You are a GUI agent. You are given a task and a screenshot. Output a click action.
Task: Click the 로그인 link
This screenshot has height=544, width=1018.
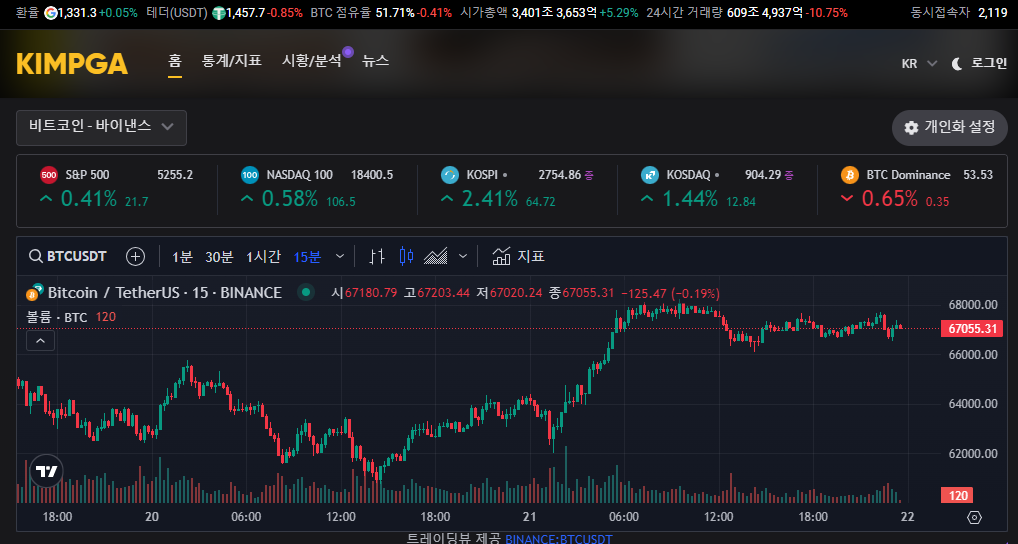pos(989,63)
